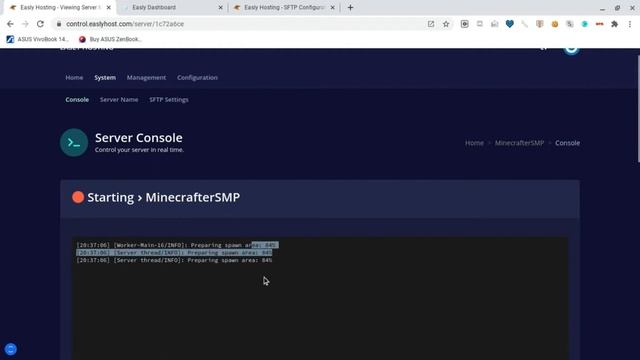Close the SFTP Configuration tab
640x360 pixels.
pyautogui.click(x=332, y=7)
